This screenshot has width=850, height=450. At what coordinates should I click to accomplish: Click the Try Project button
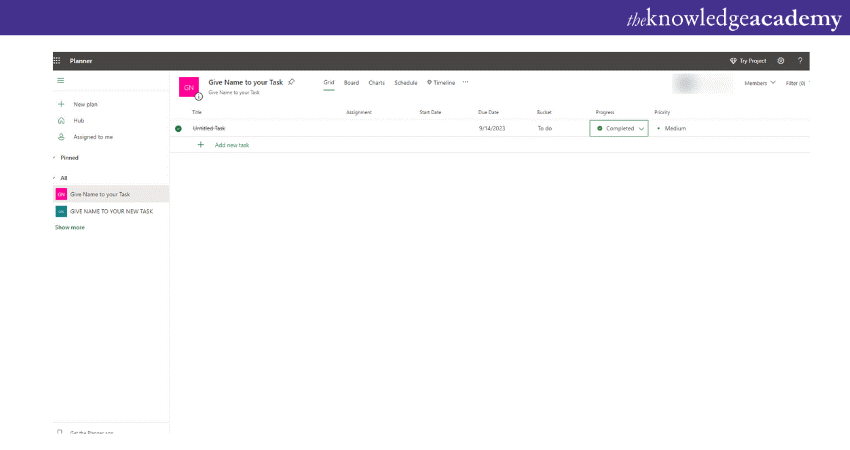coord(748,61)
